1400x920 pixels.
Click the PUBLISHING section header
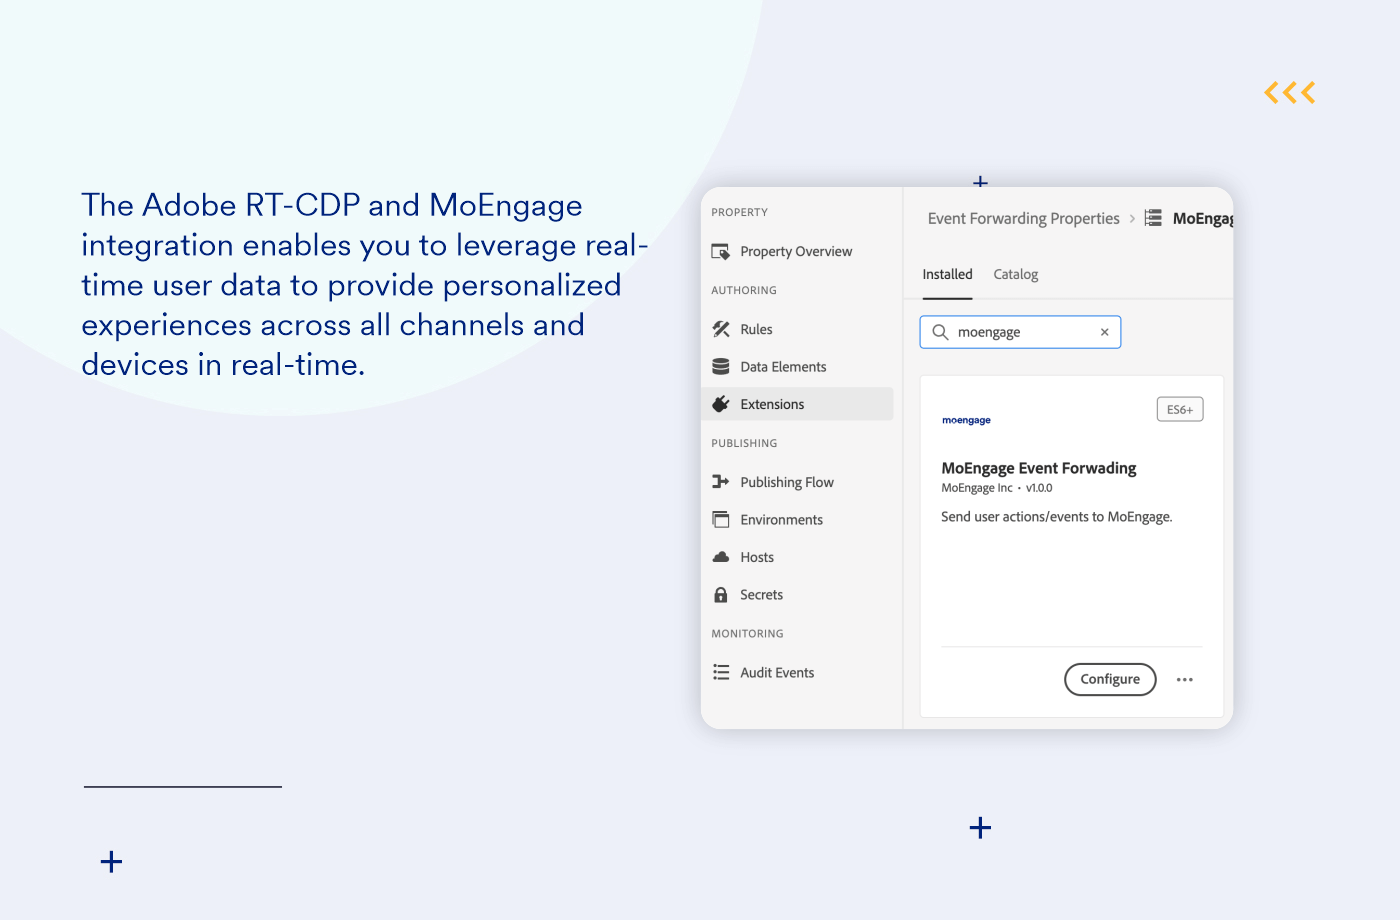[744, 443]
